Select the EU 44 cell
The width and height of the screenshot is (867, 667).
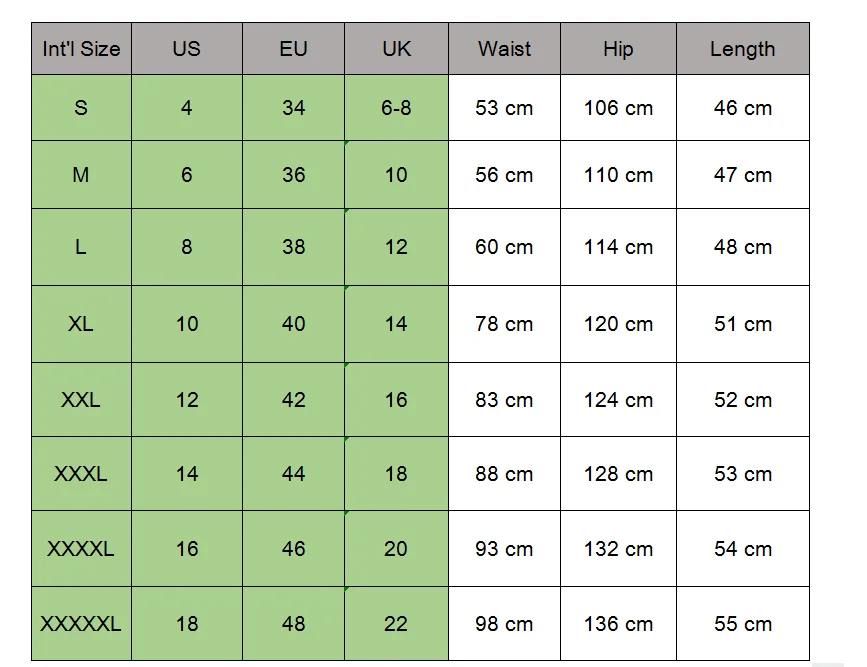coord(293,473)
